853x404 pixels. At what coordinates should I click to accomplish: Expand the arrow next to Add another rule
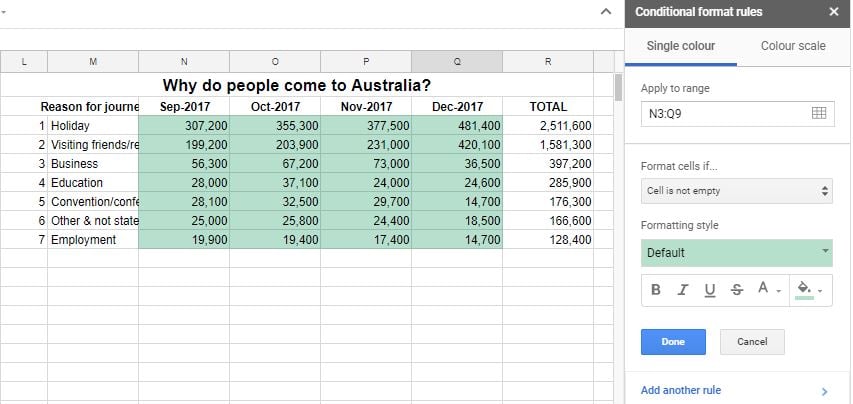(x=825, y=391)
